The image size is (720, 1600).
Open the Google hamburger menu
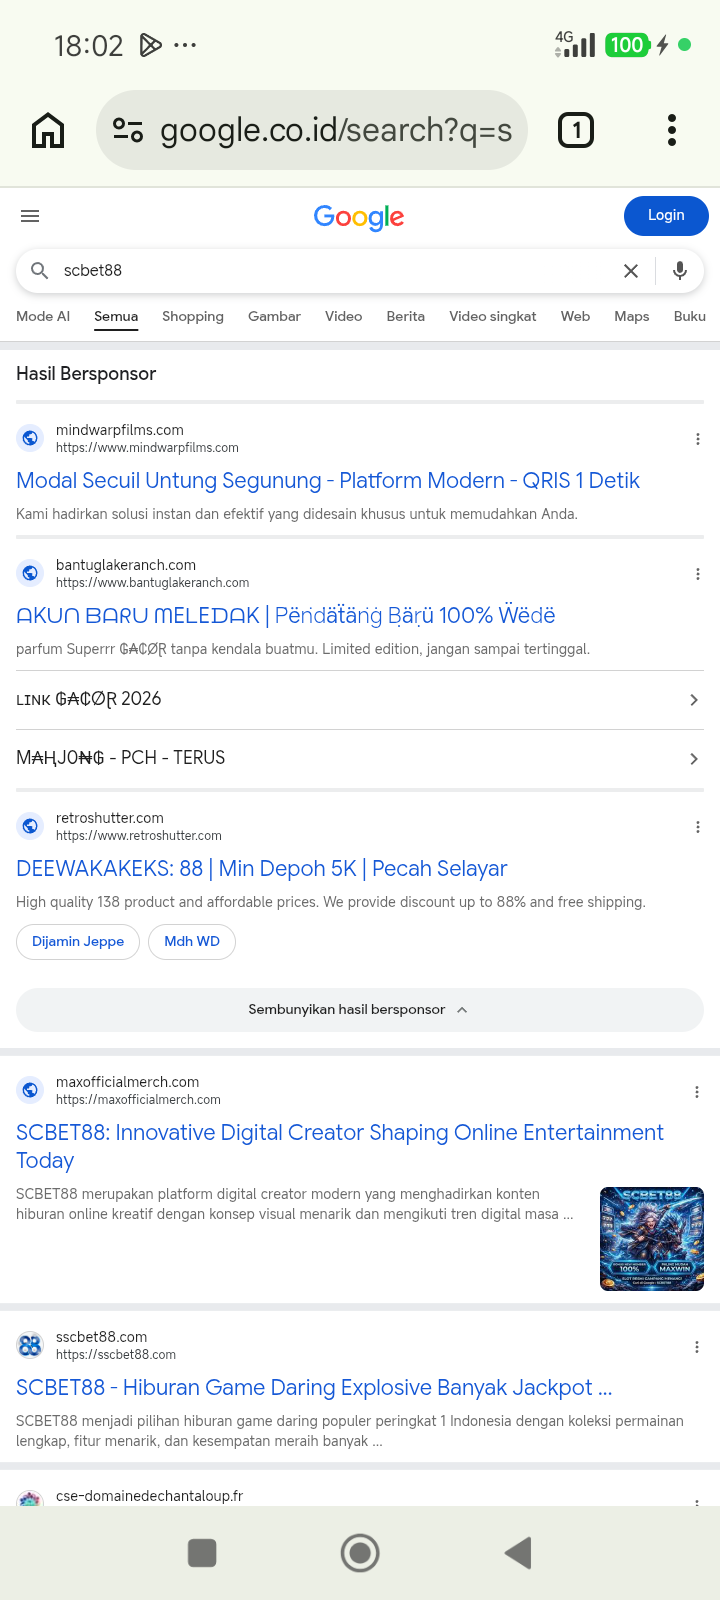(x=30, y=216)
